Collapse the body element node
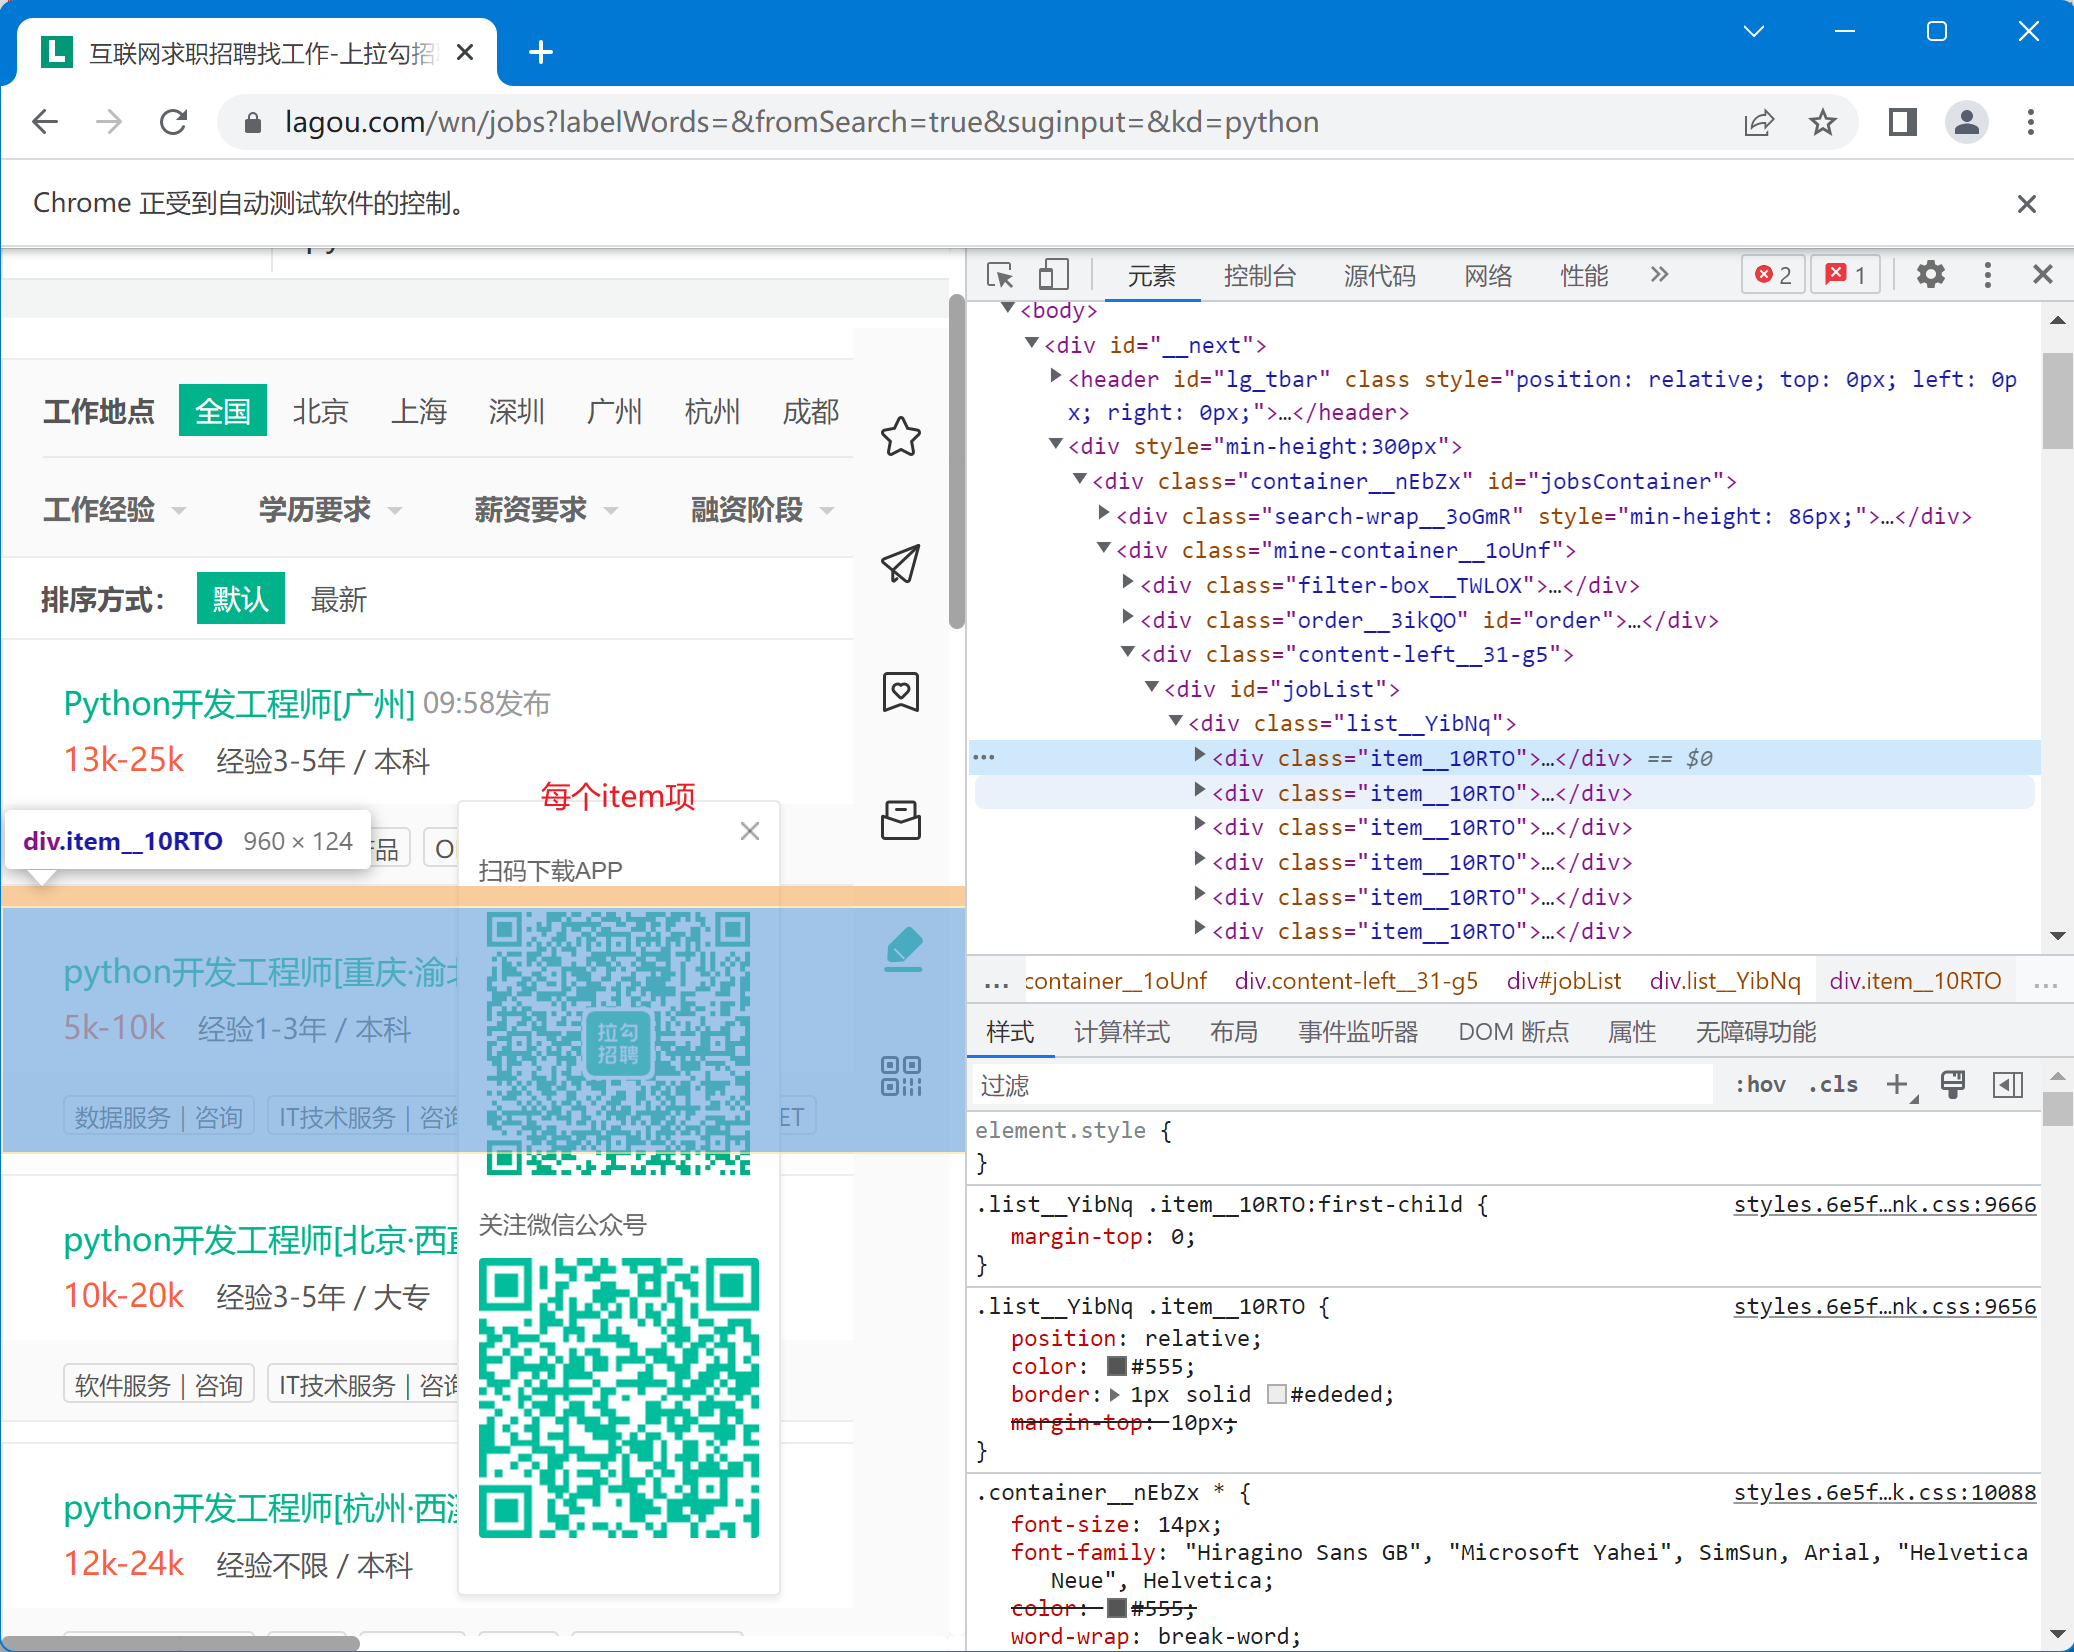 click(x=1008, y=309)
